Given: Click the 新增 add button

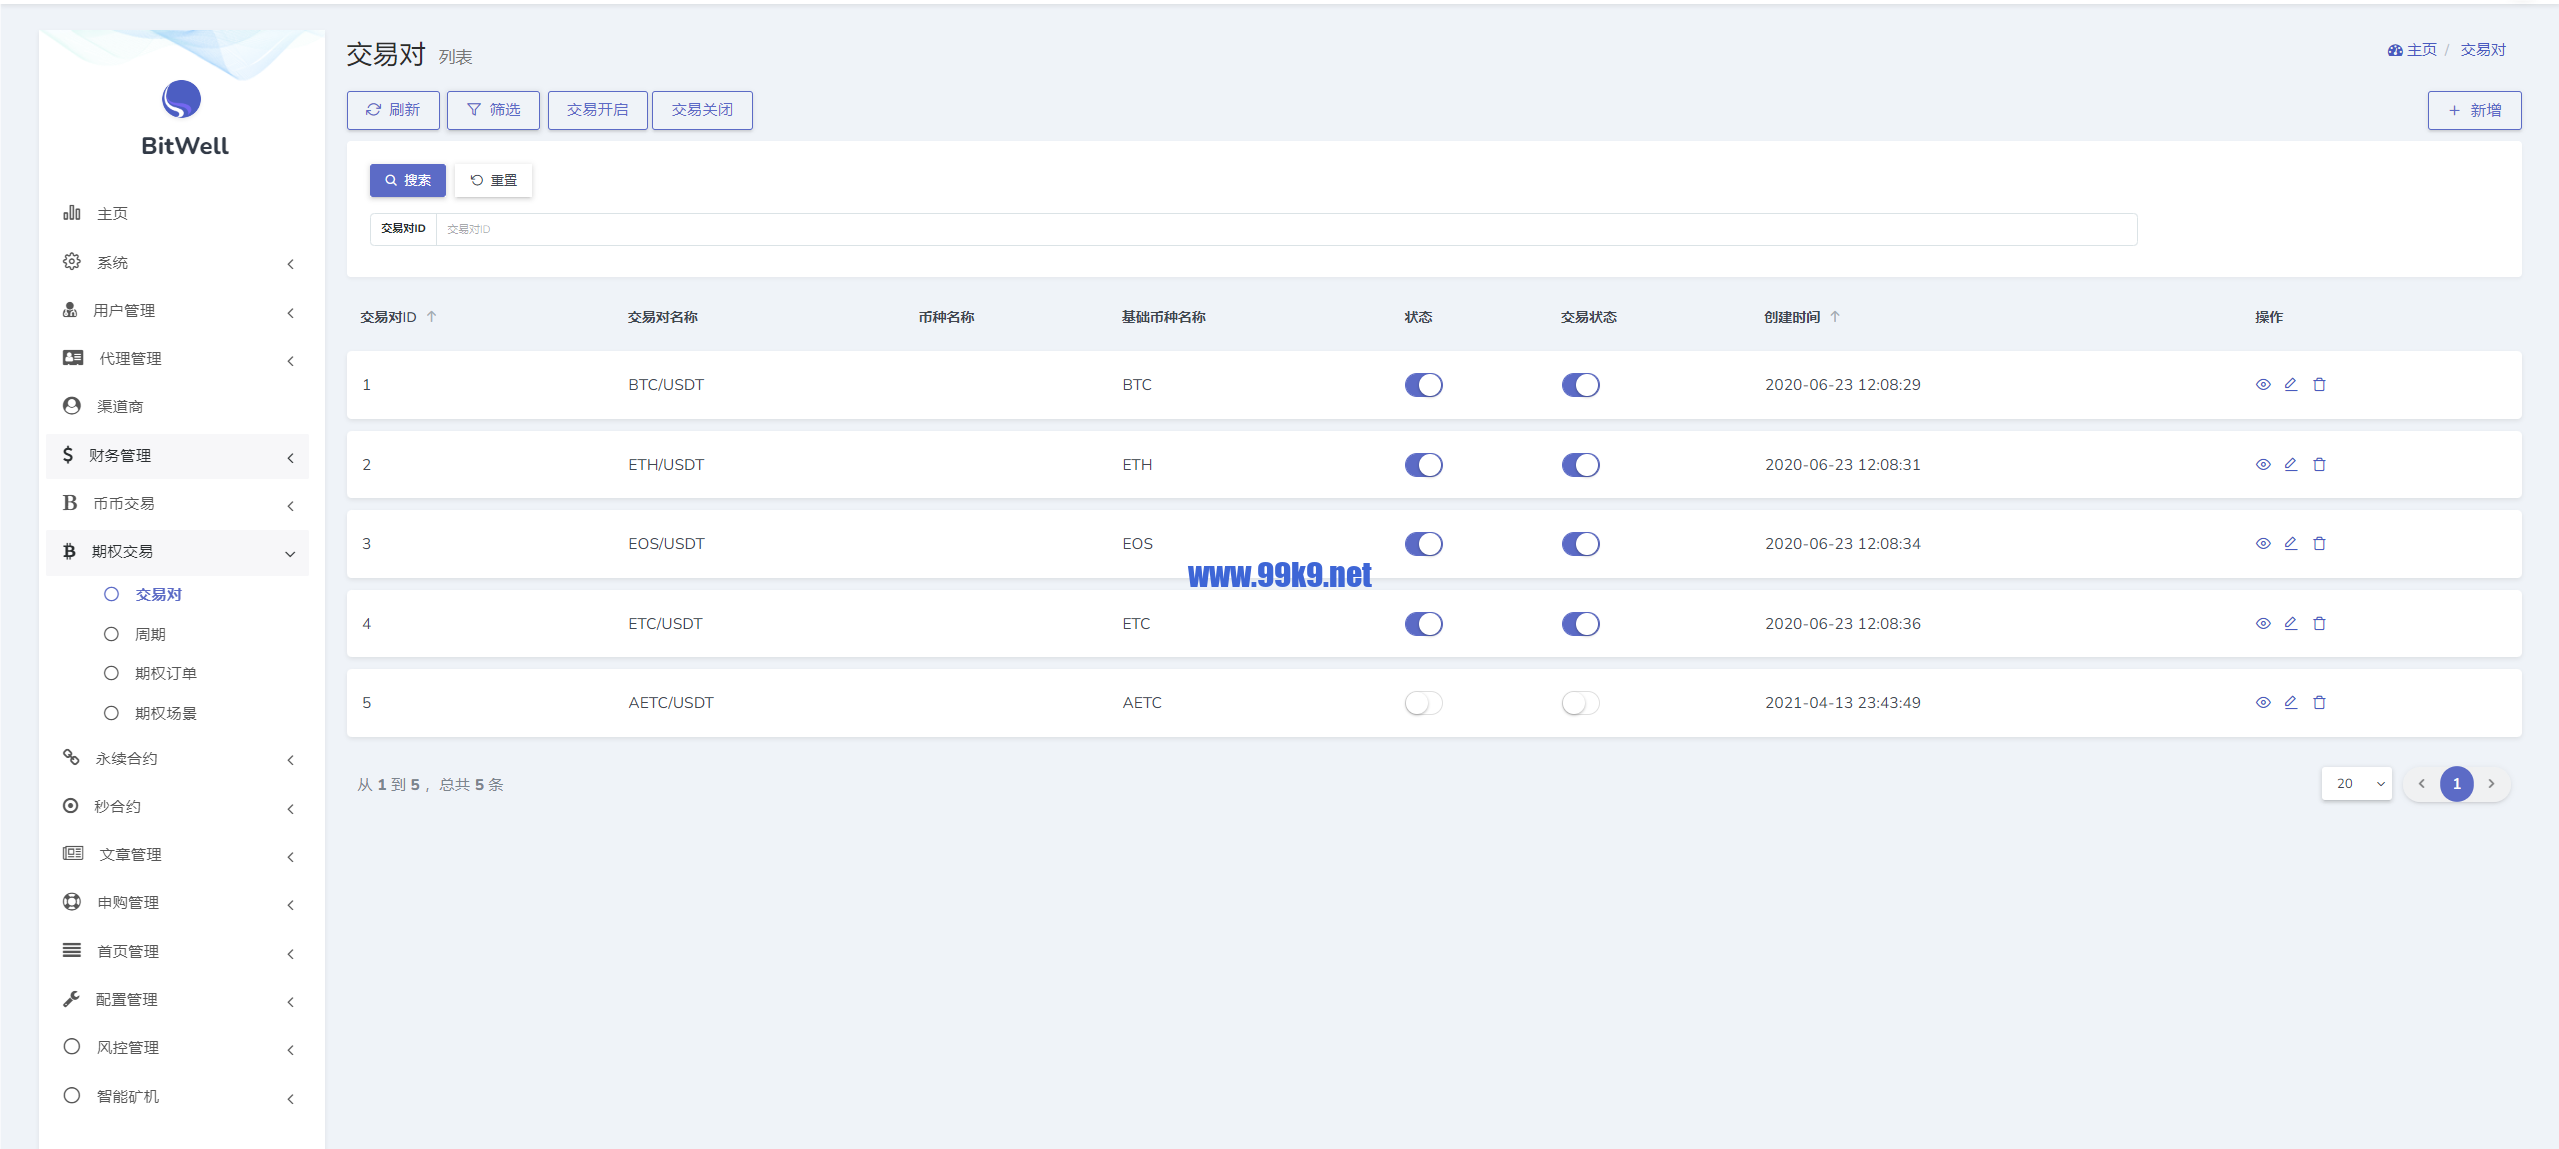Looking at the screenshot, I should 2474,110.
